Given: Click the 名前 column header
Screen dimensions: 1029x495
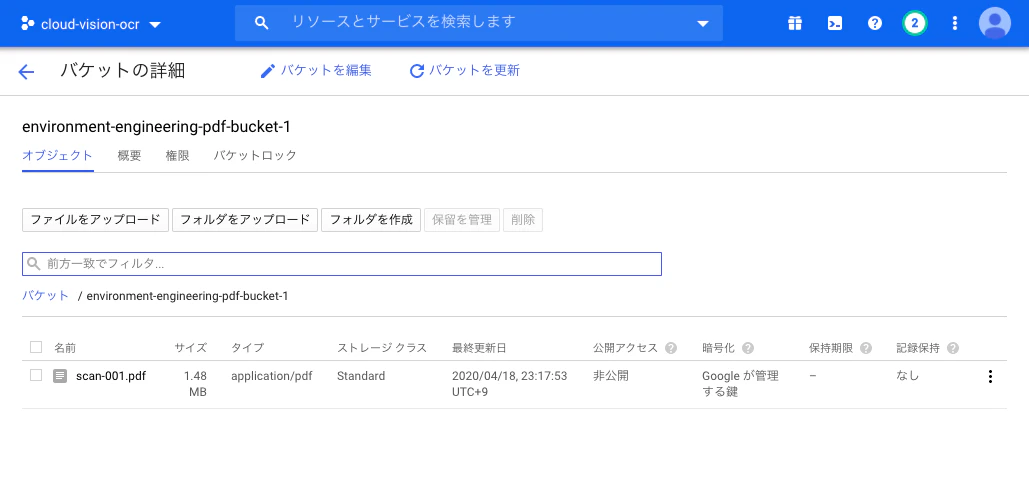Looking at the screenshot, I should [x=65, y=348].
